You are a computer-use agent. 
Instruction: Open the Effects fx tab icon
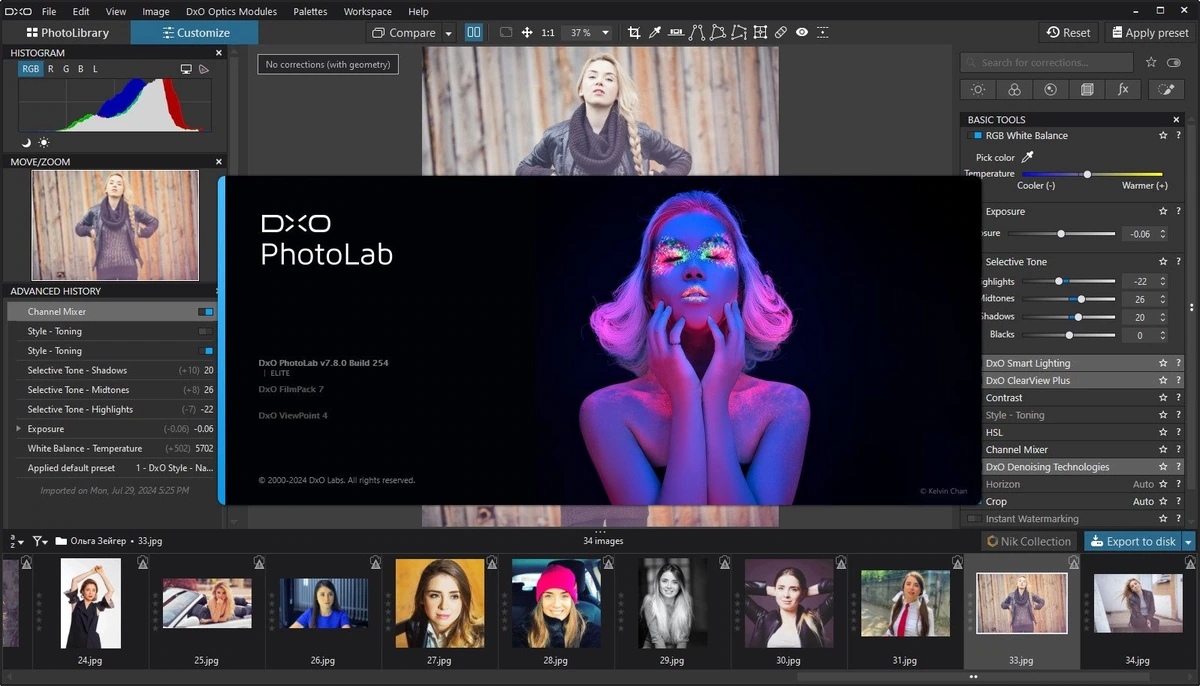(x=1123, y=90)
